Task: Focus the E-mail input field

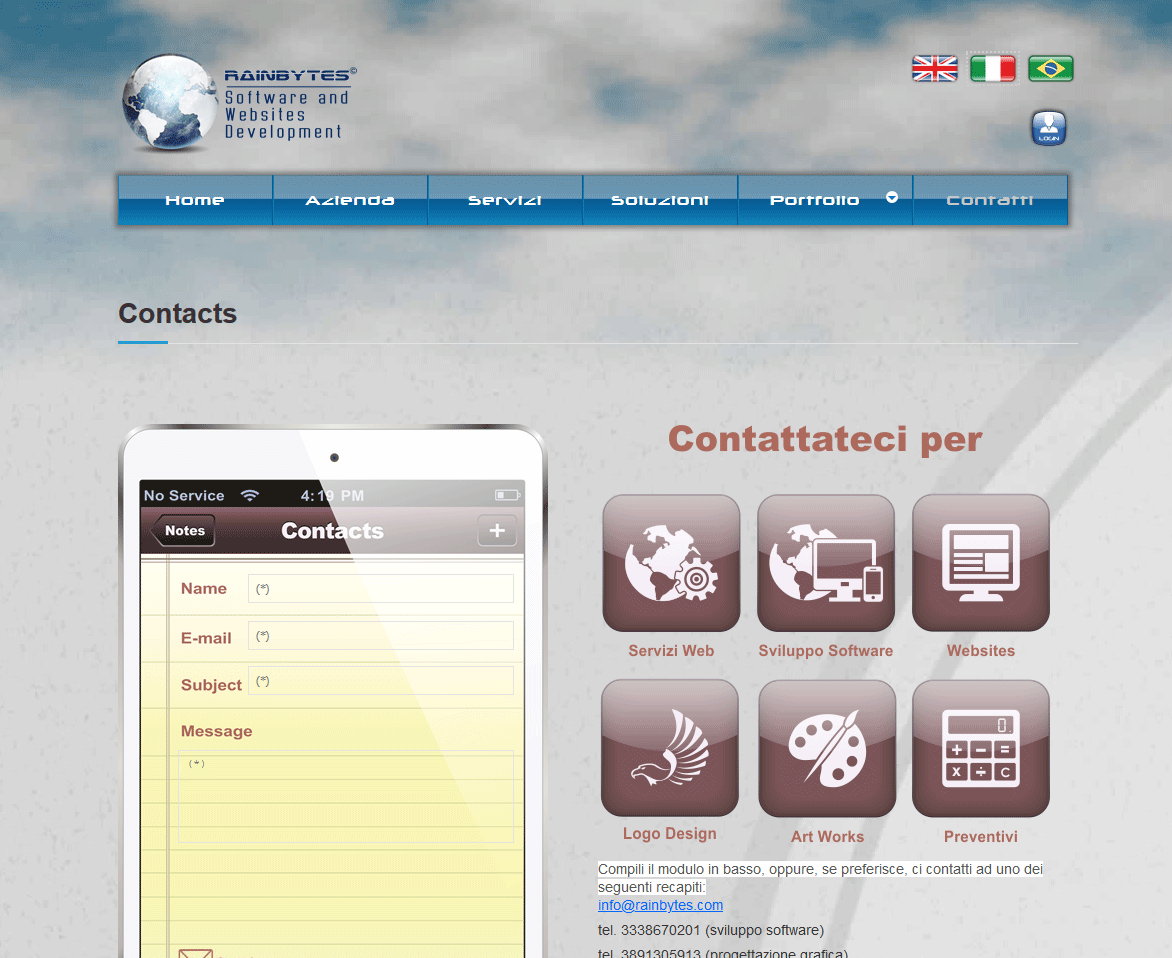Action: (381, 636)
